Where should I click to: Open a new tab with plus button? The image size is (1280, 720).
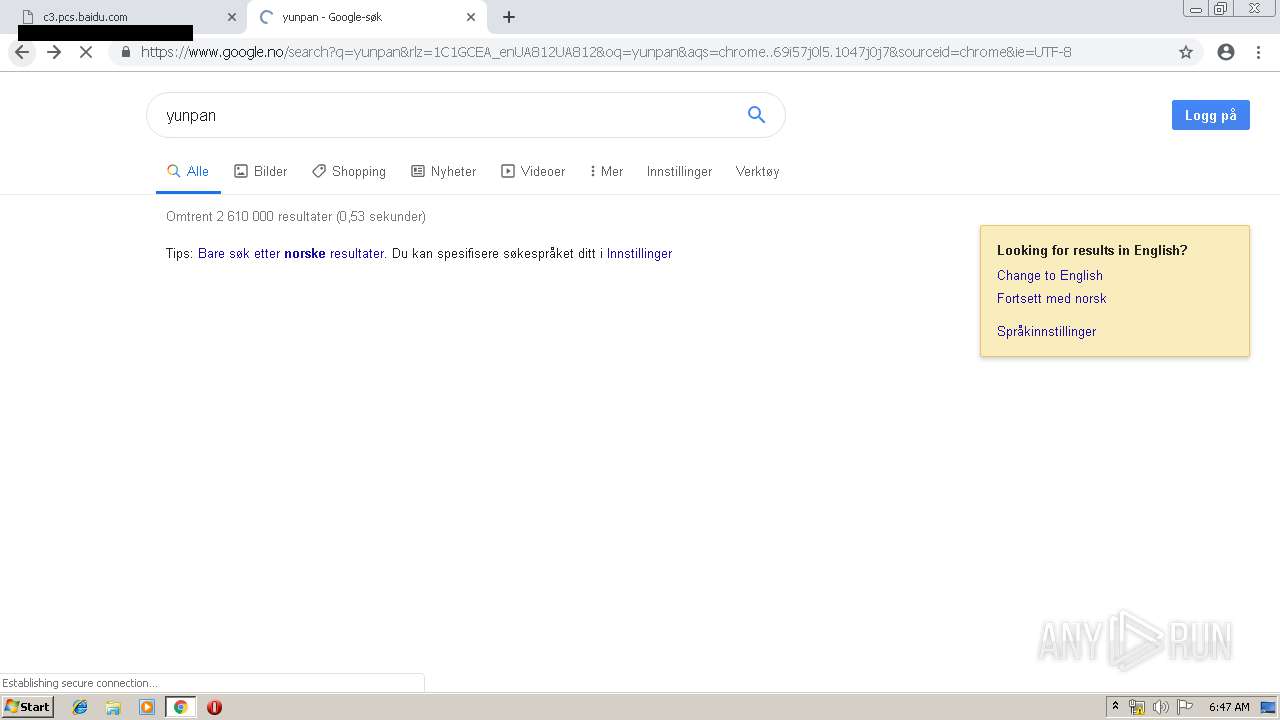[509, 17]
